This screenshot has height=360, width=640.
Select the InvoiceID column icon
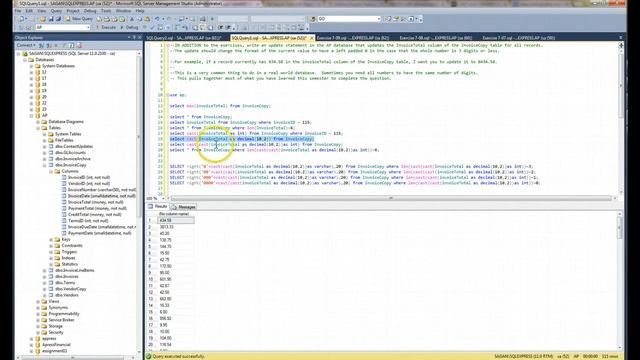tap(64, 178)
